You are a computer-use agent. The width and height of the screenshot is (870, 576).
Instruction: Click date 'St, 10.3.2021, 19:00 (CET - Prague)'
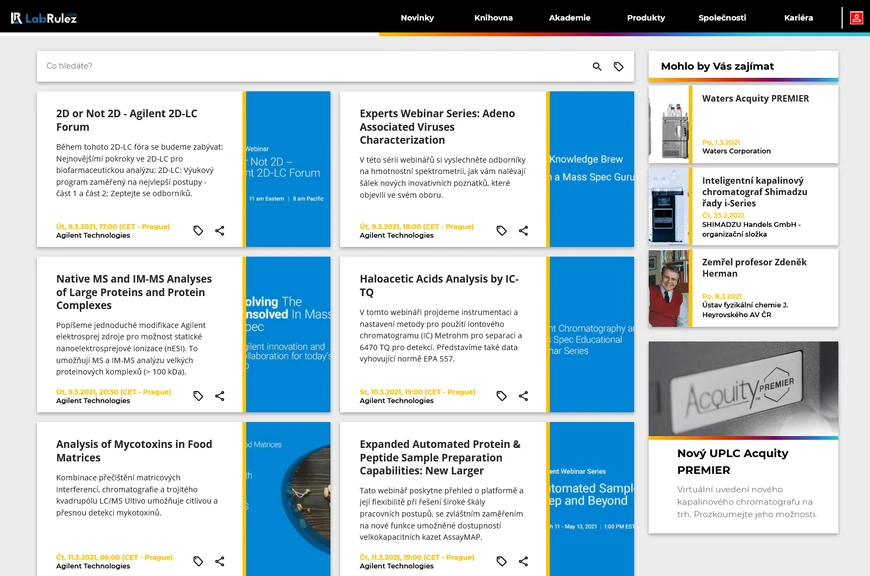(x=417, y=392)
